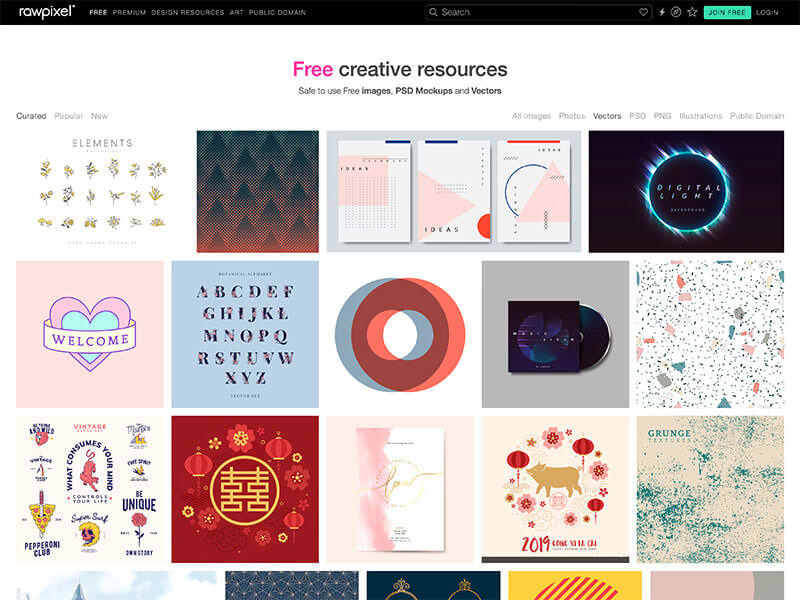
Task: Open the terrazzo pattern thumbnail
Action: point(710,334)
